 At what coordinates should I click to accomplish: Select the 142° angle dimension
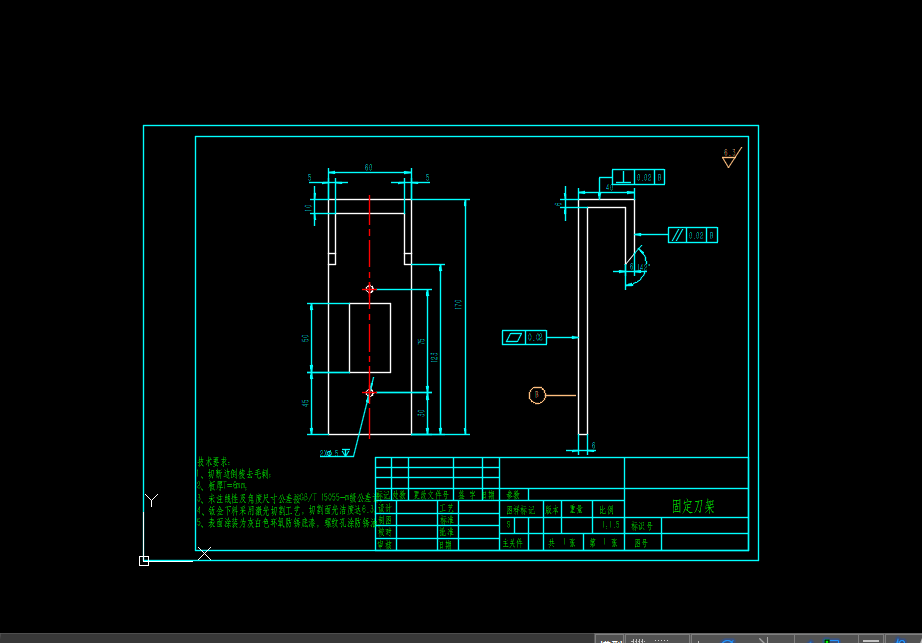click(x=643, y=267)
